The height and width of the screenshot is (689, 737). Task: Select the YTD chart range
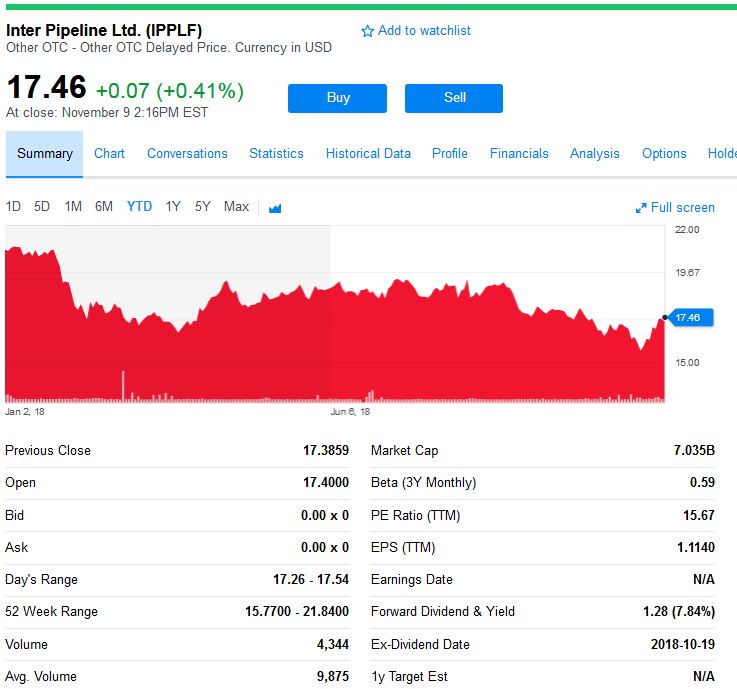[x=139, y=207]
